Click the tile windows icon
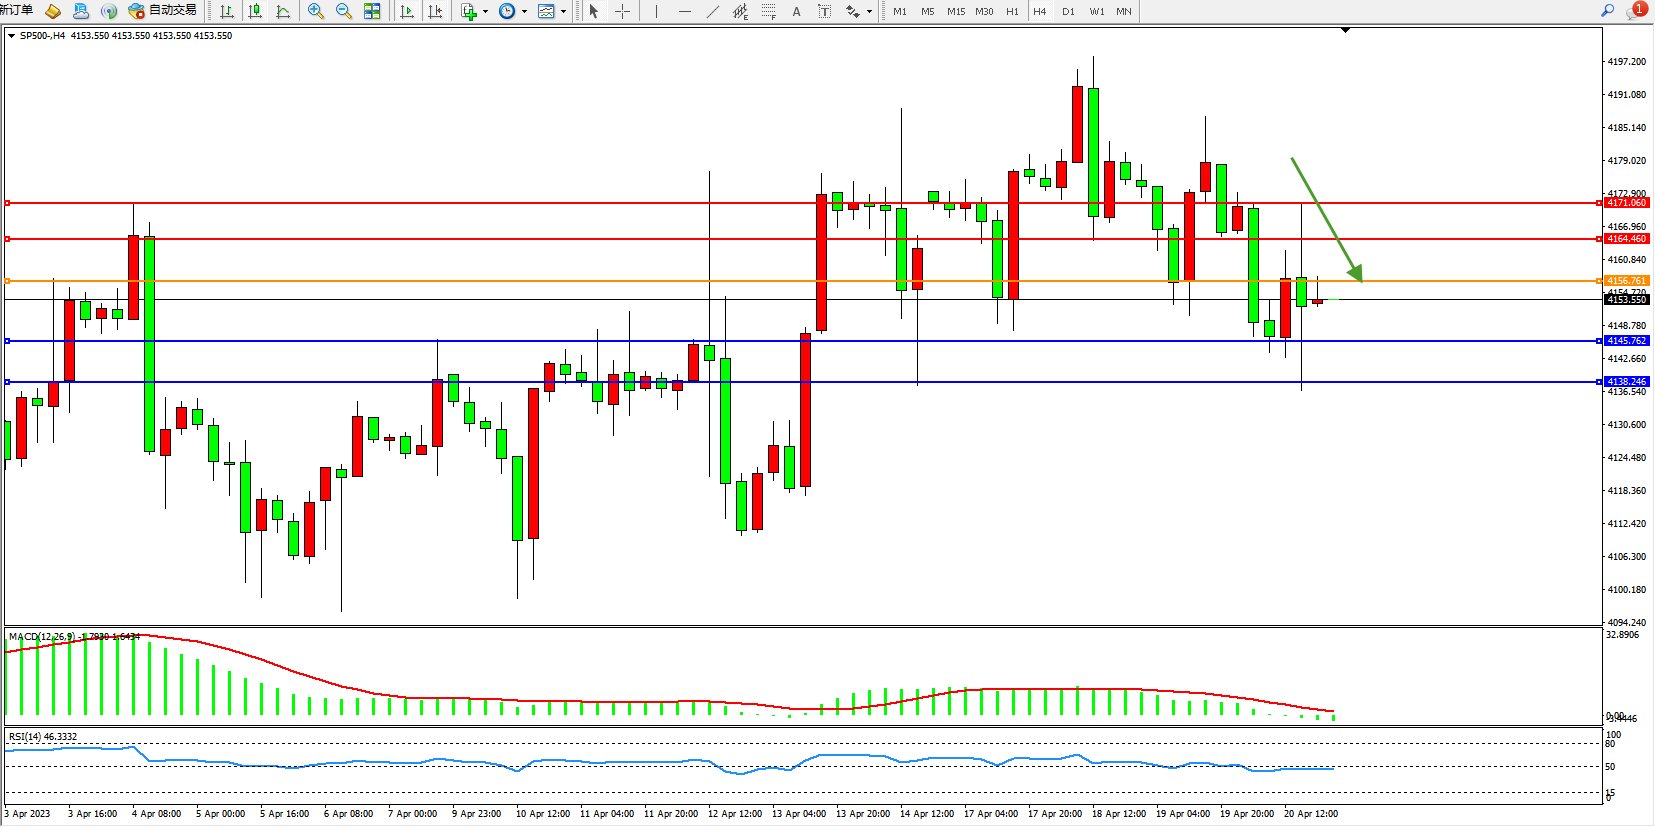1655x827 pixels. 372,11
